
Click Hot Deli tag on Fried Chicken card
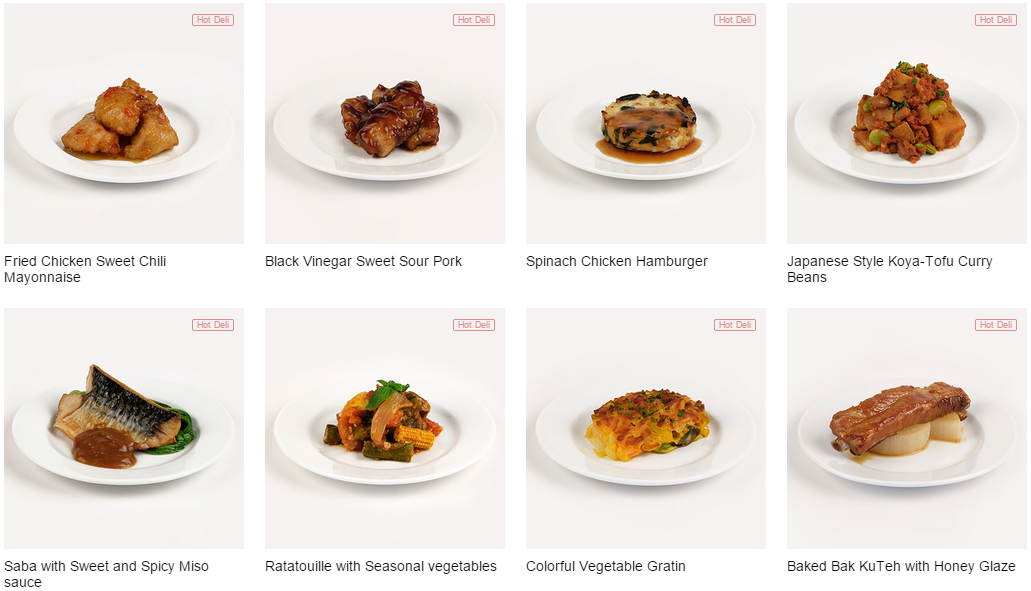213,20
